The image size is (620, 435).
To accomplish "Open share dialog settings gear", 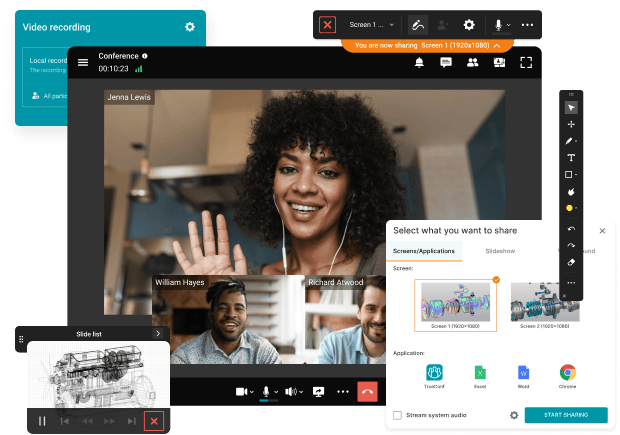I will [x=514, y=415].
